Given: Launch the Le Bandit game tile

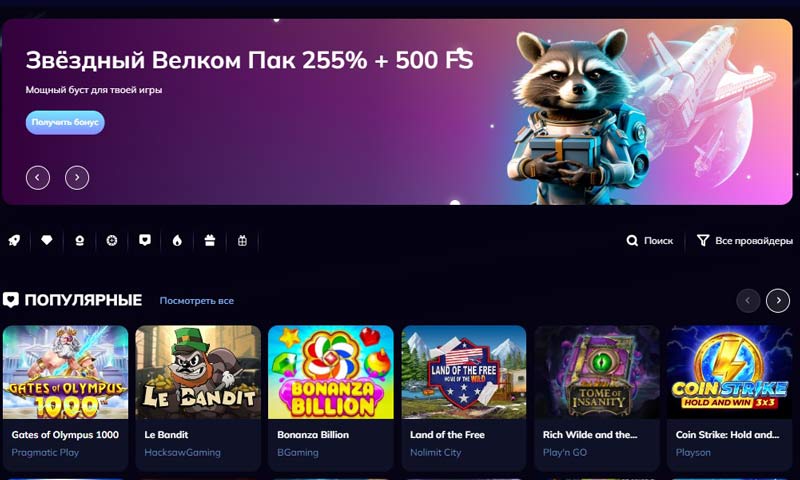Looking at the screenshot, I should tap(198, 398).
